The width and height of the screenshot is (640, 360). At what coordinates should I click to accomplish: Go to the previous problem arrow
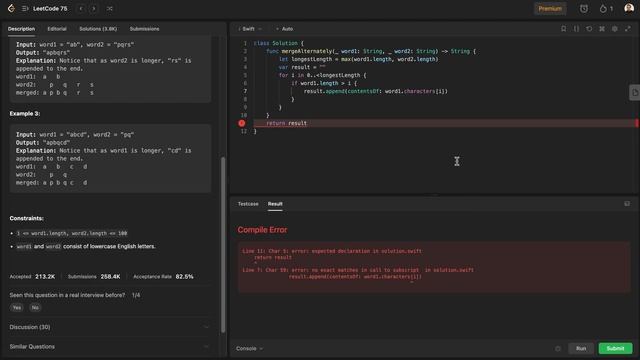click(81, 9)
